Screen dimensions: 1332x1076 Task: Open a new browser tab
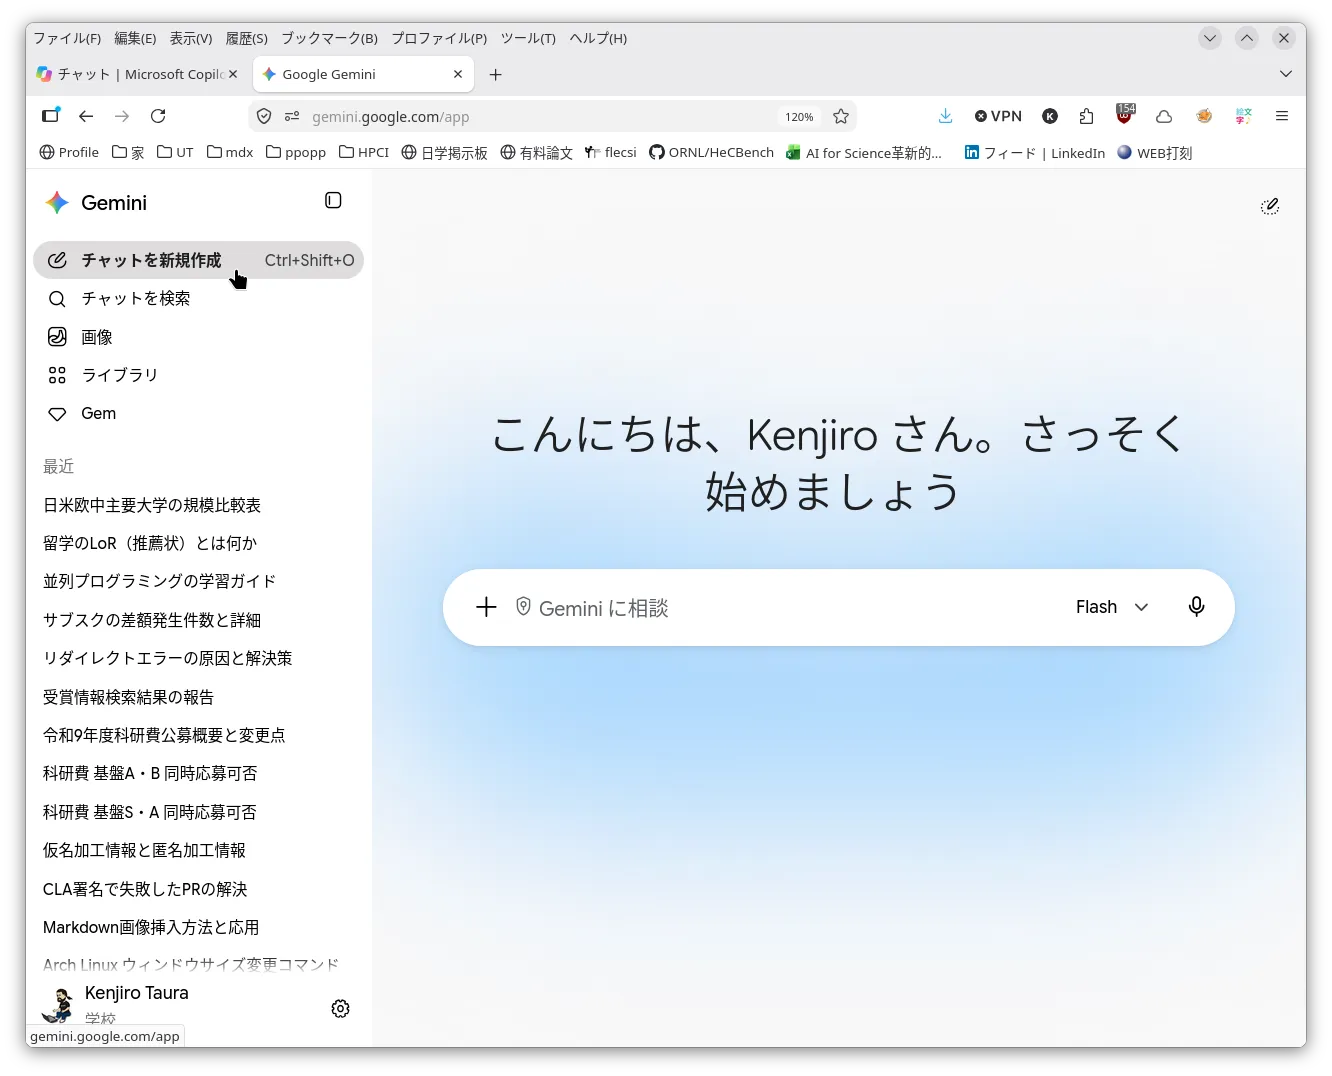tap(495, 74)
